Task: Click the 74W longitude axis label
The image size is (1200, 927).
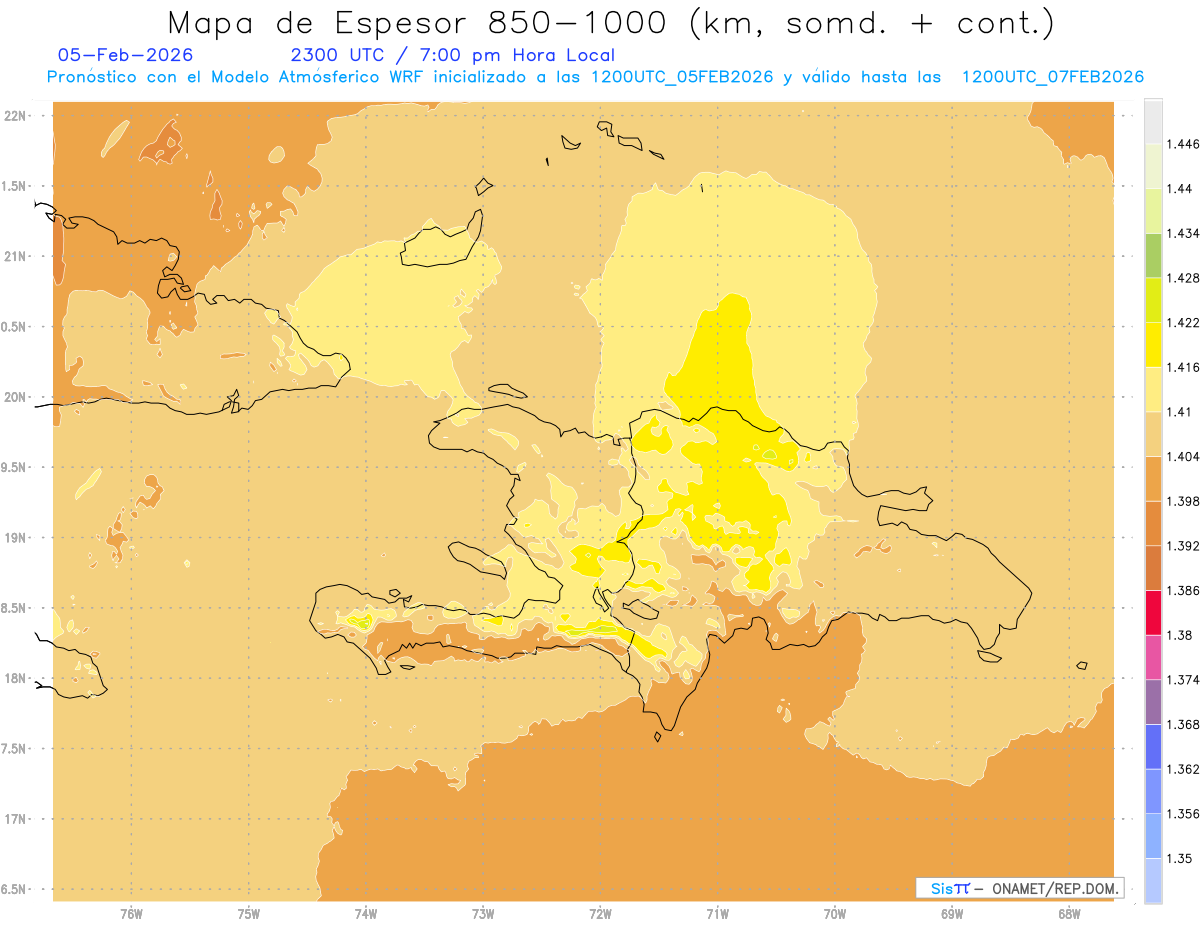Action: (x=366, y=914)
